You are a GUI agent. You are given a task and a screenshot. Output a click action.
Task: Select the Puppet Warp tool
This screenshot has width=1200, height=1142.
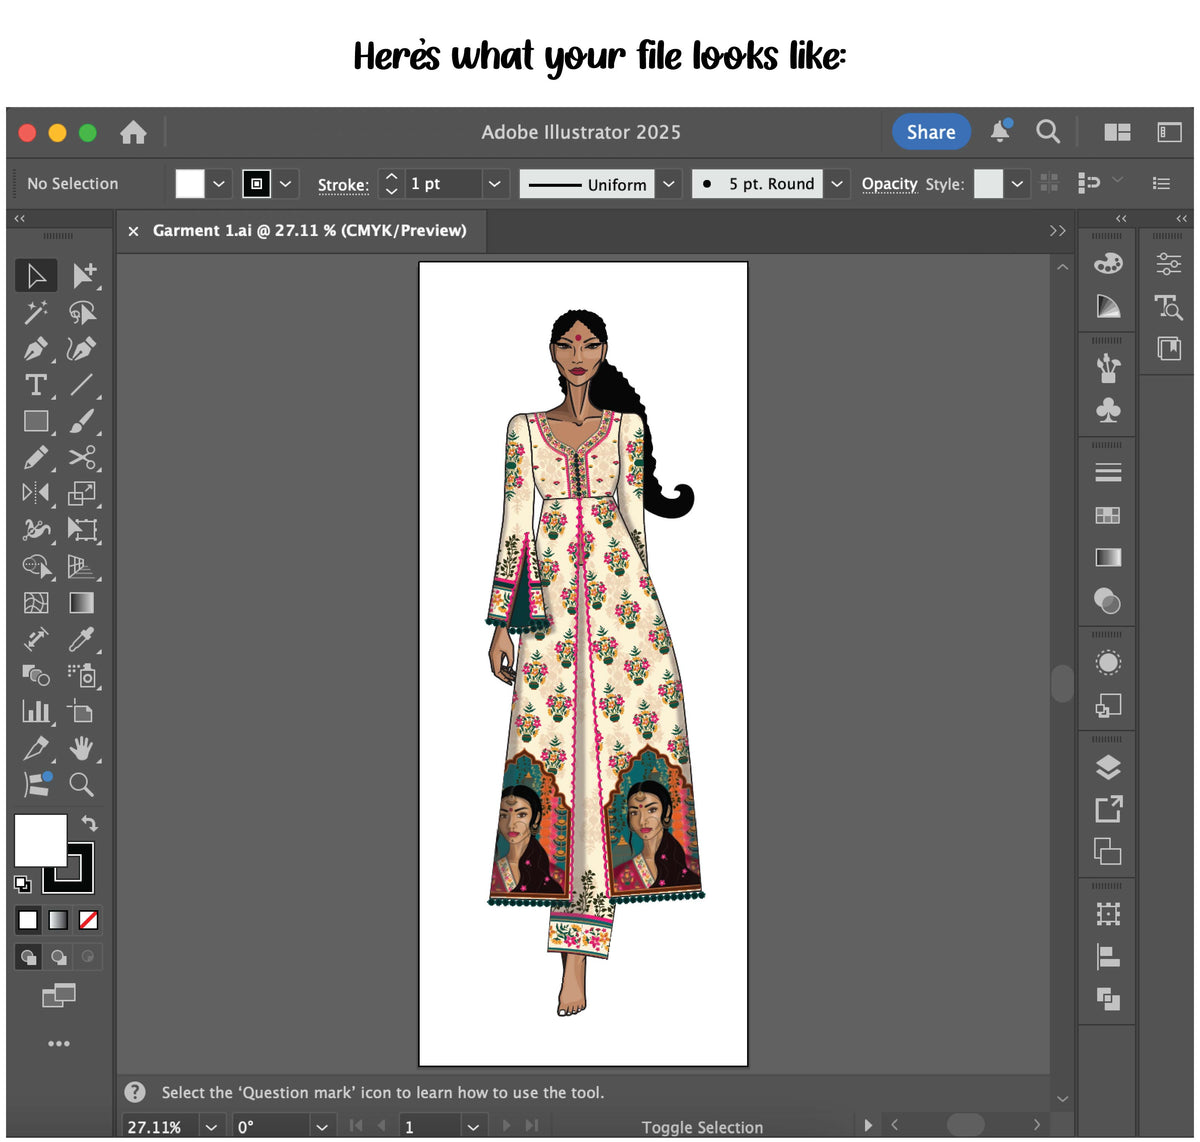[36, 530]
